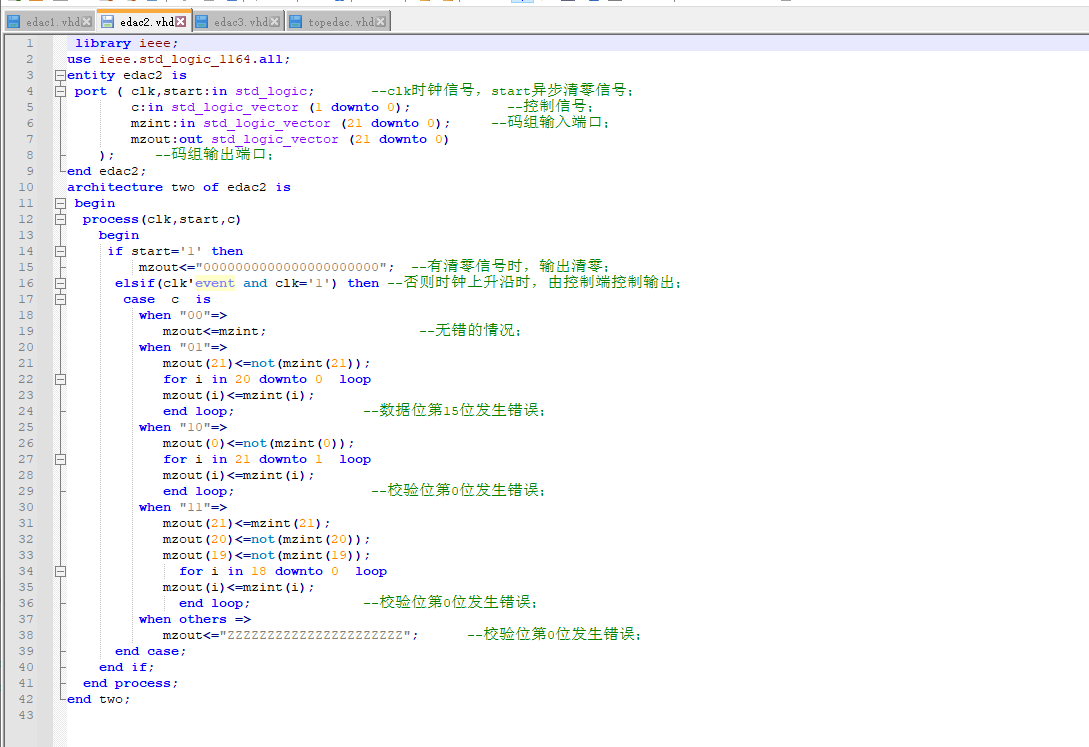1089x747 pixels.
Task: Click 'mzout(19)<=not(mzint(19));' on line 33
Action: 267,555
